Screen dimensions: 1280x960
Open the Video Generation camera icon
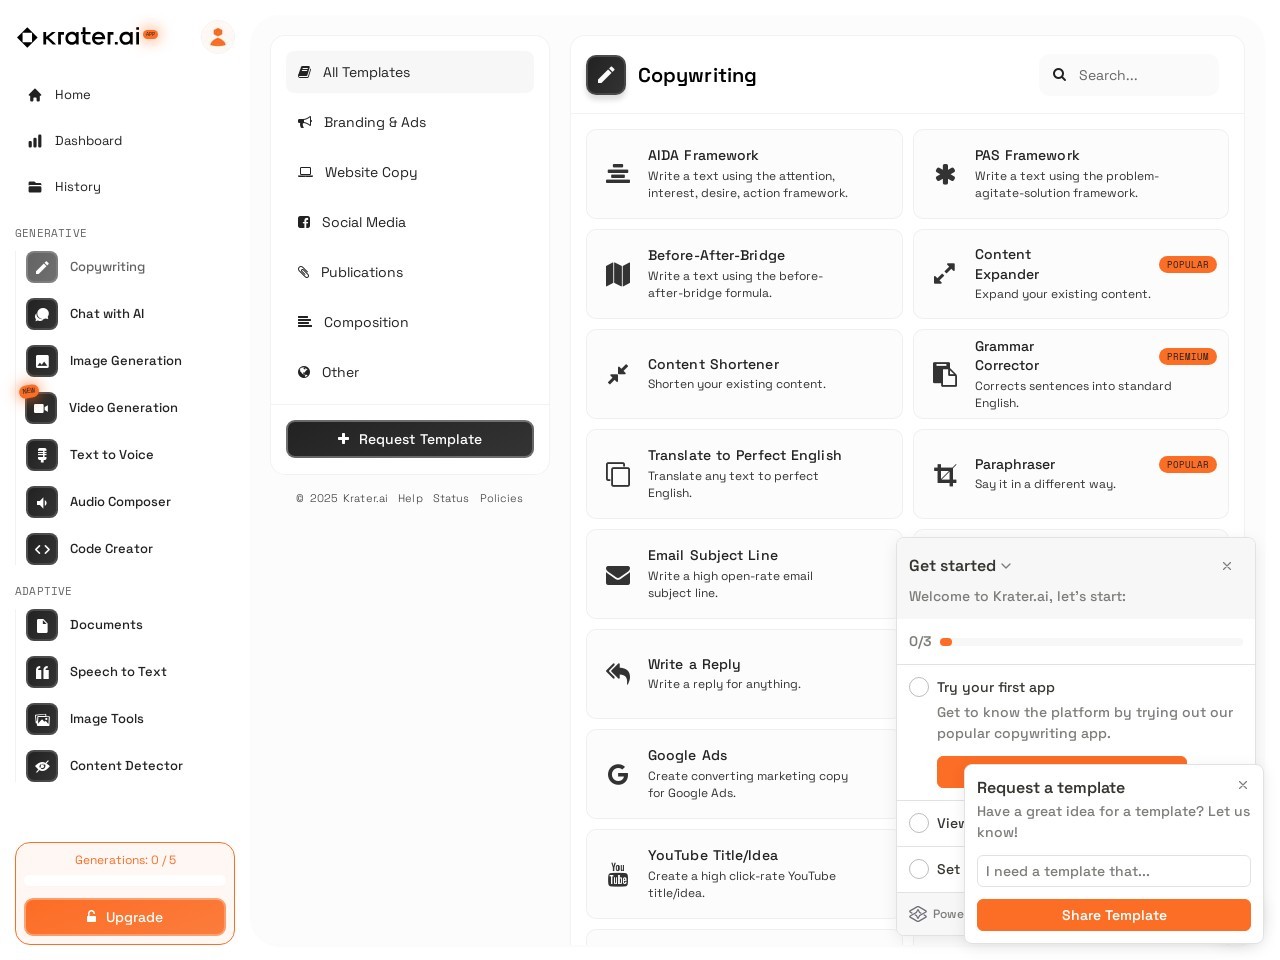coord(41,408)
